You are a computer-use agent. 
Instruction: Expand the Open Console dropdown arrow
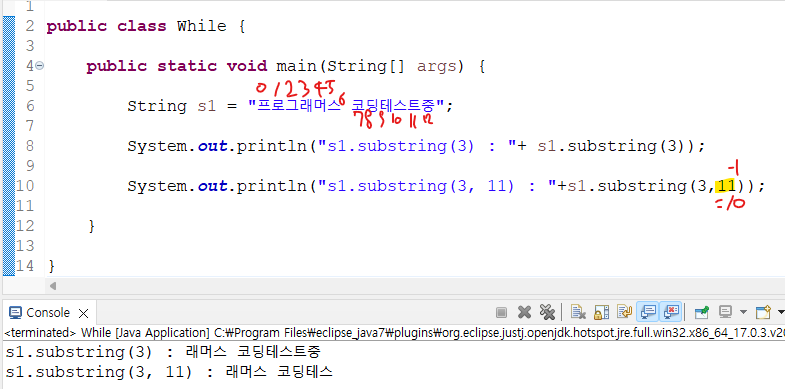(780, 312)
